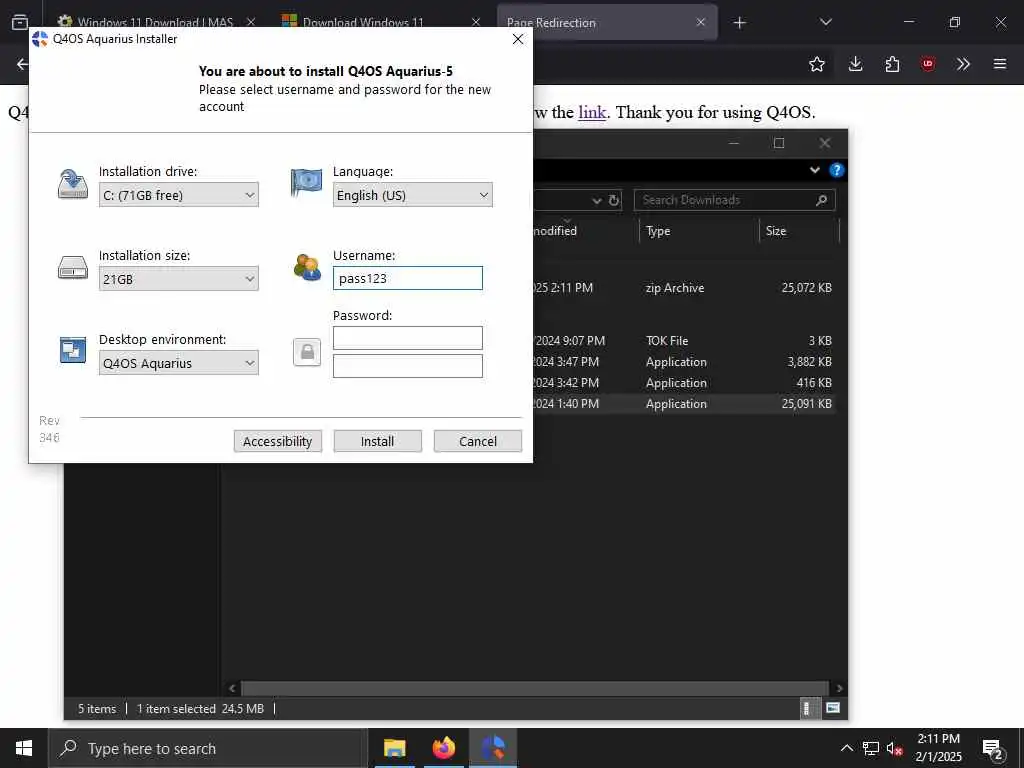Click the Search Downloads box in Explorer
1024x768 pixels.
coord(734,200)
